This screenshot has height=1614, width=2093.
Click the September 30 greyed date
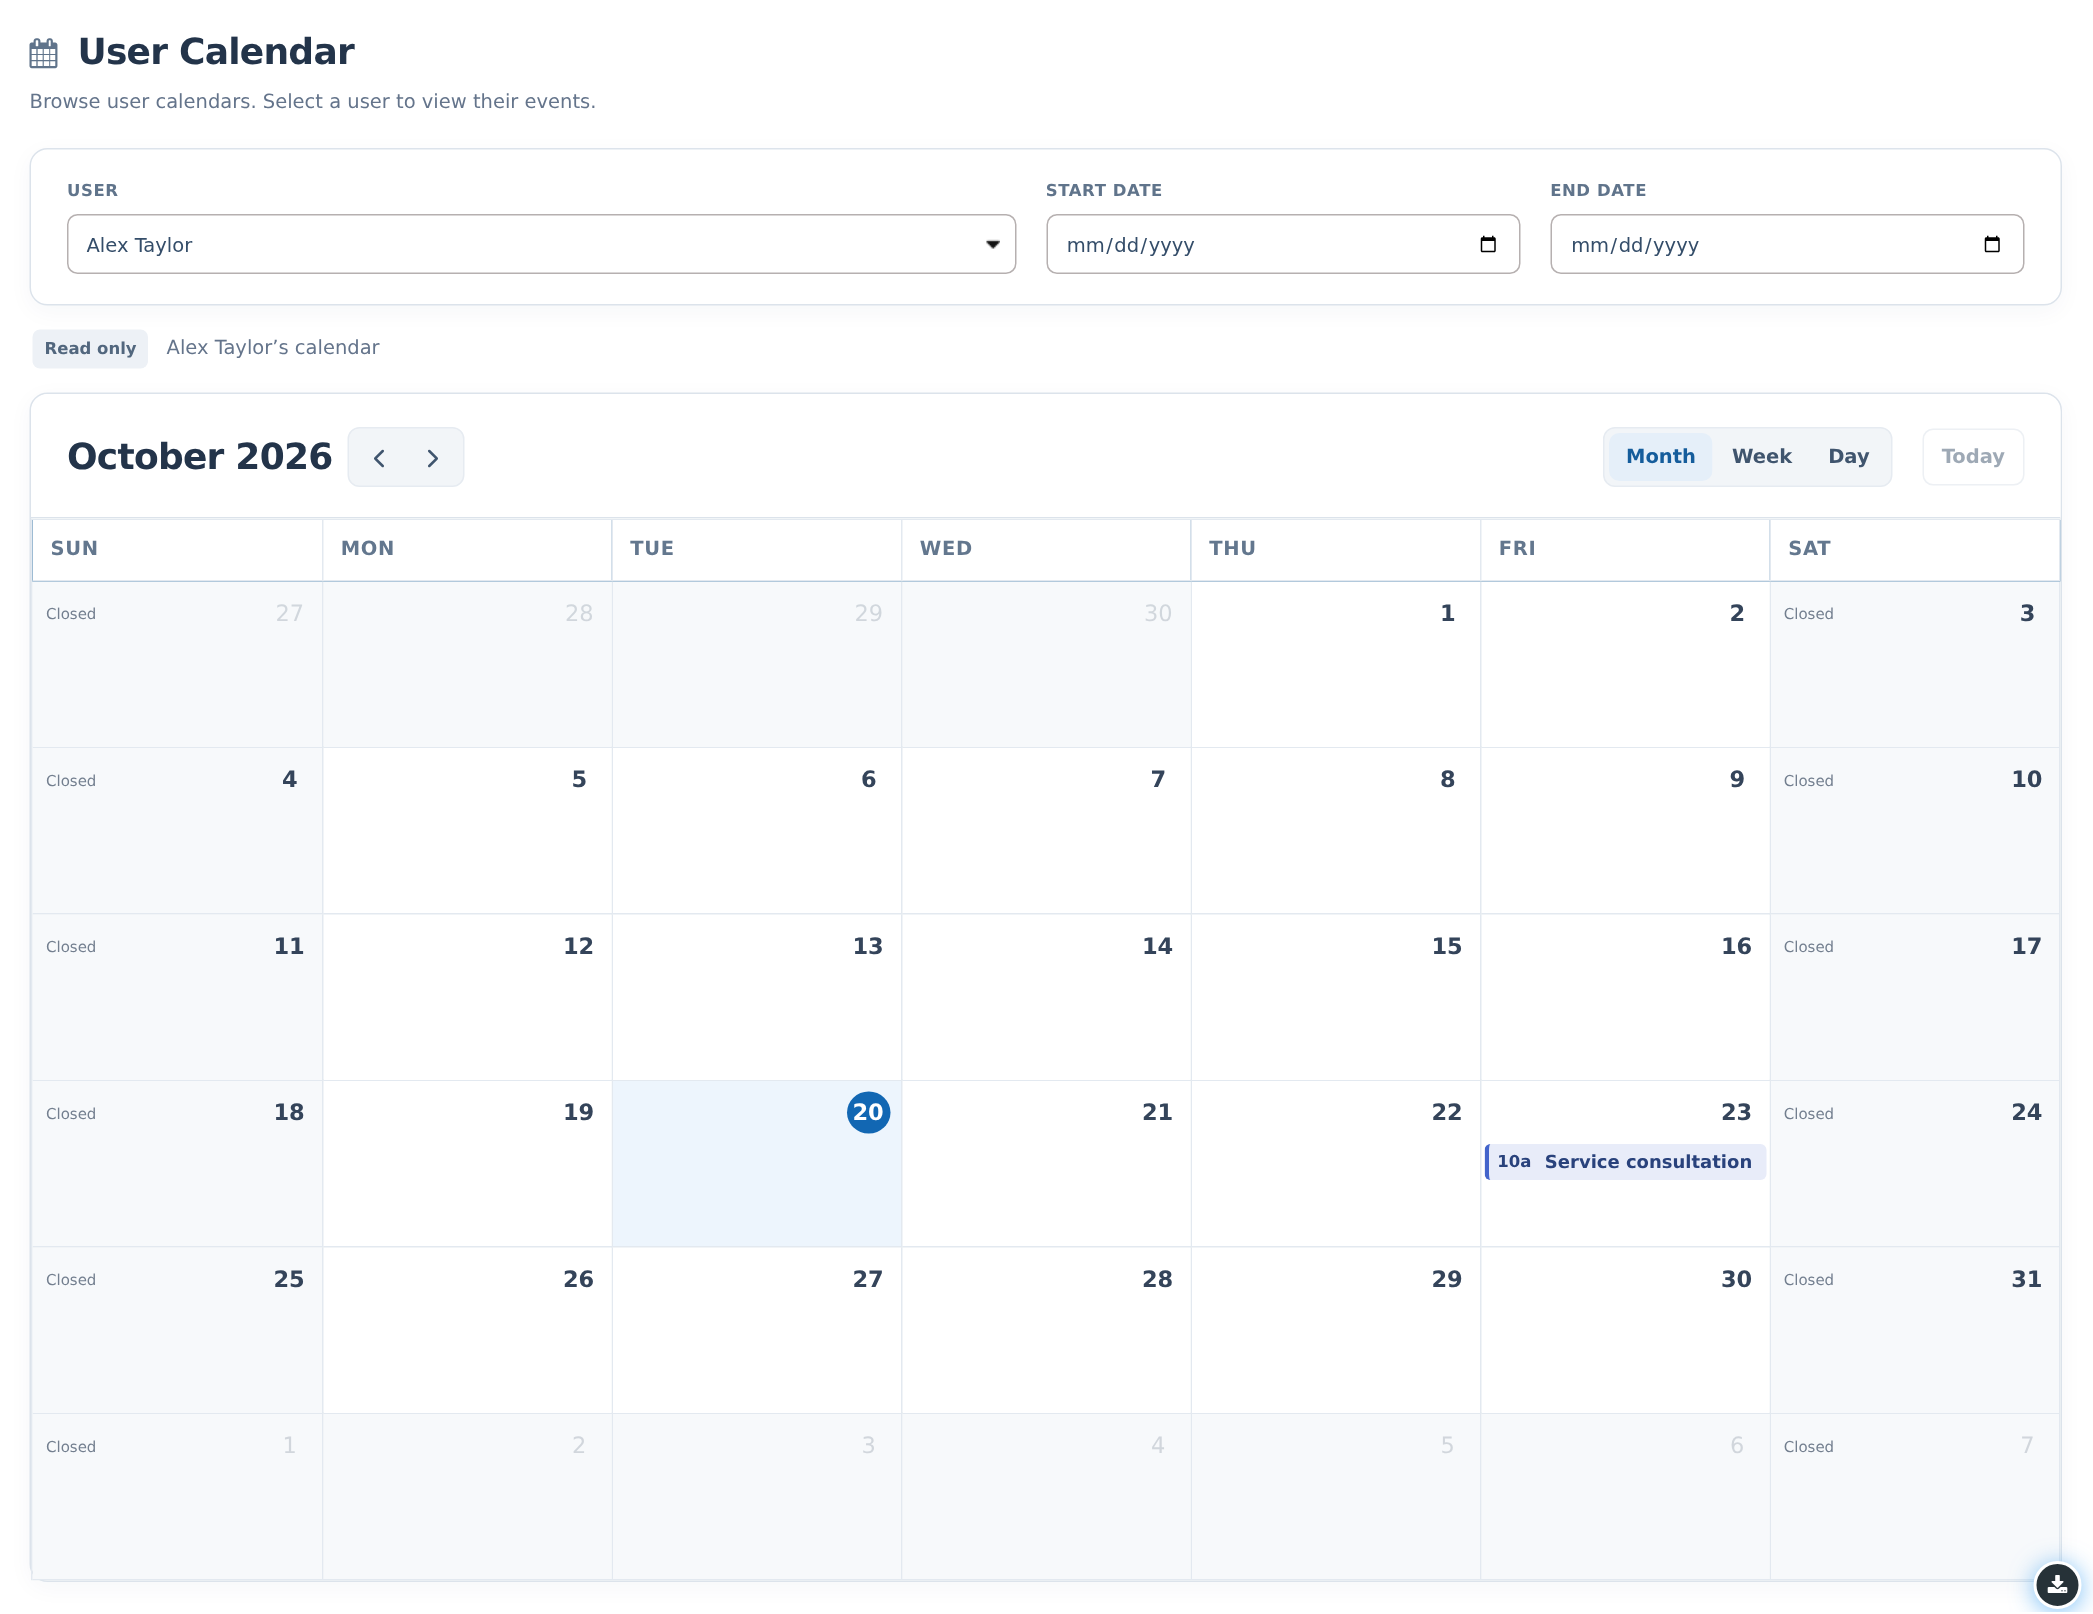1158,613
